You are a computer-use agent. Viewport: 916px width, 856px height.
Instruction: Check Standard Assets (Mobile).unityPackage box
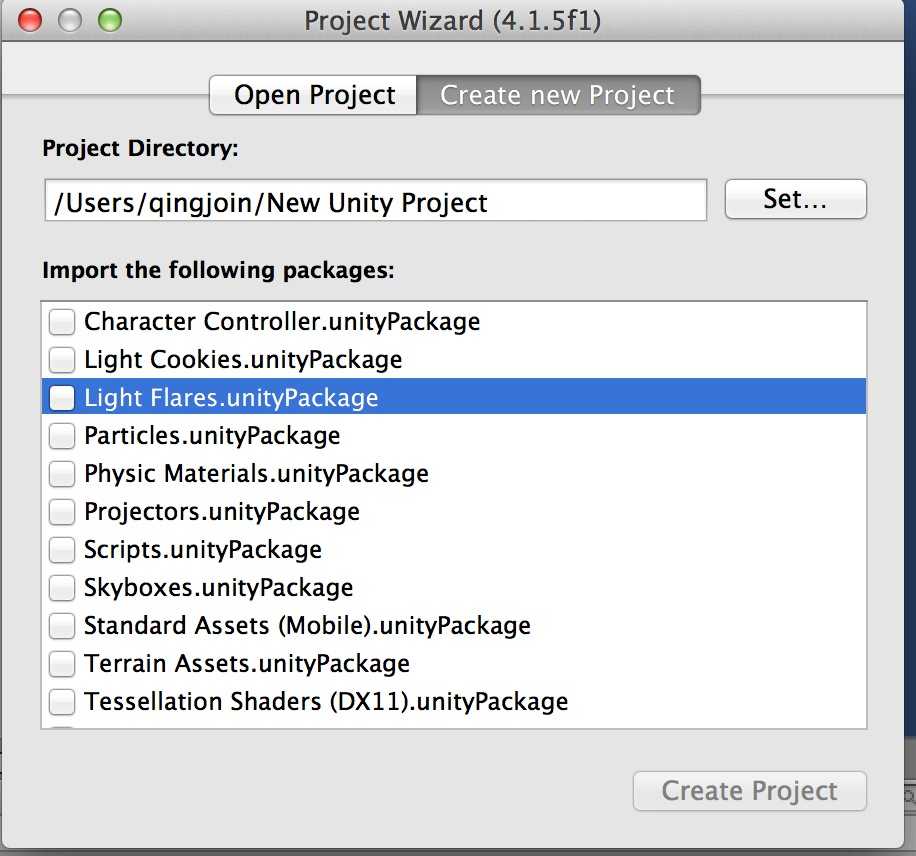(62, 626)
